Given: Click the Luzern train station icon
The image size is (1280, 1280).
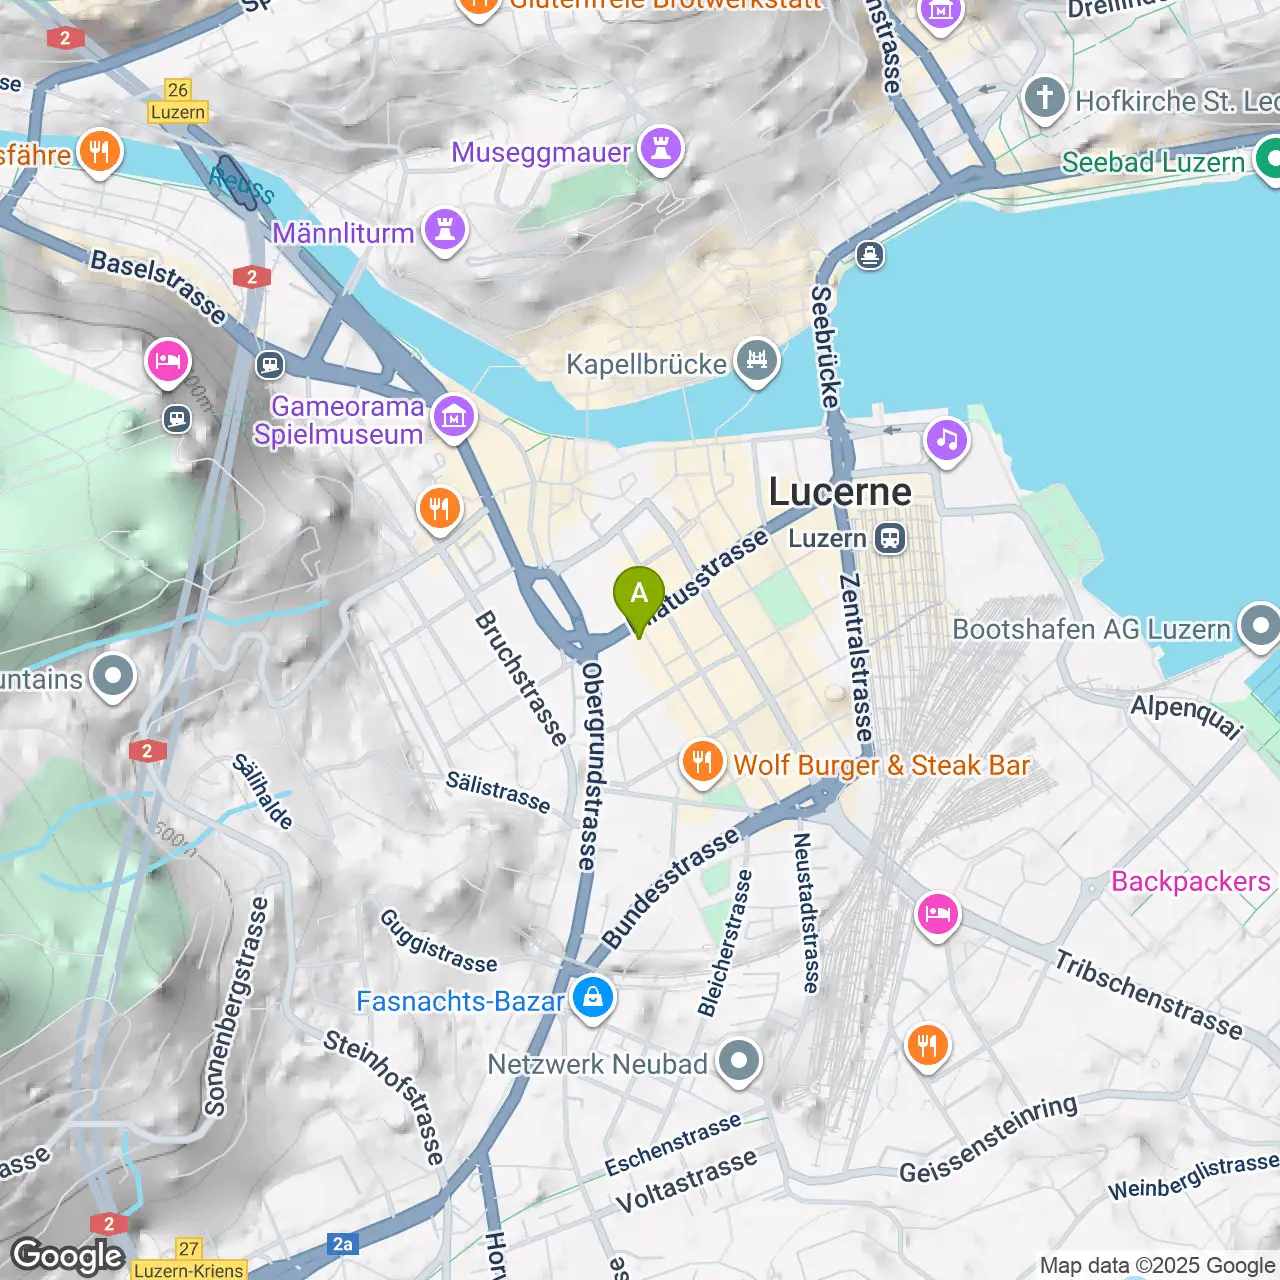Looking at the screenshot, I should 889,539.
